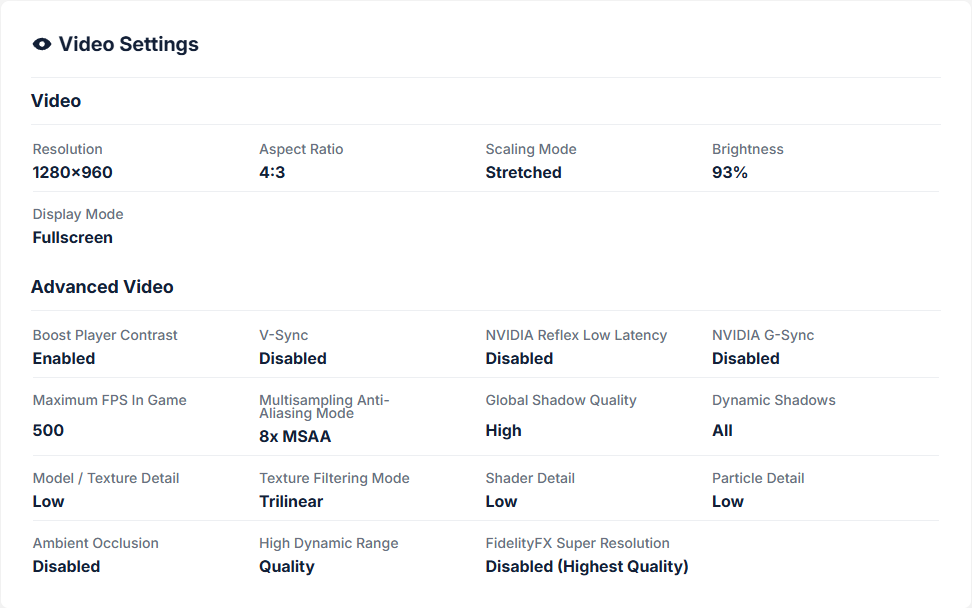This screenshot has height=608, width=972.
Task: Click the Maximum FPS value 500
Action: point(48,430)
